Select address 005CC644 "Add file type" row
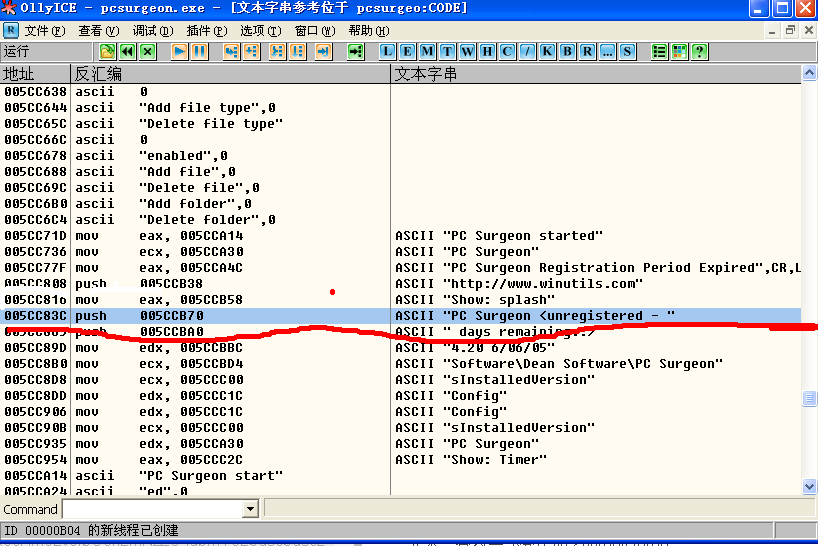This screenshot has height=546, width=818. [x=401, y=107]
